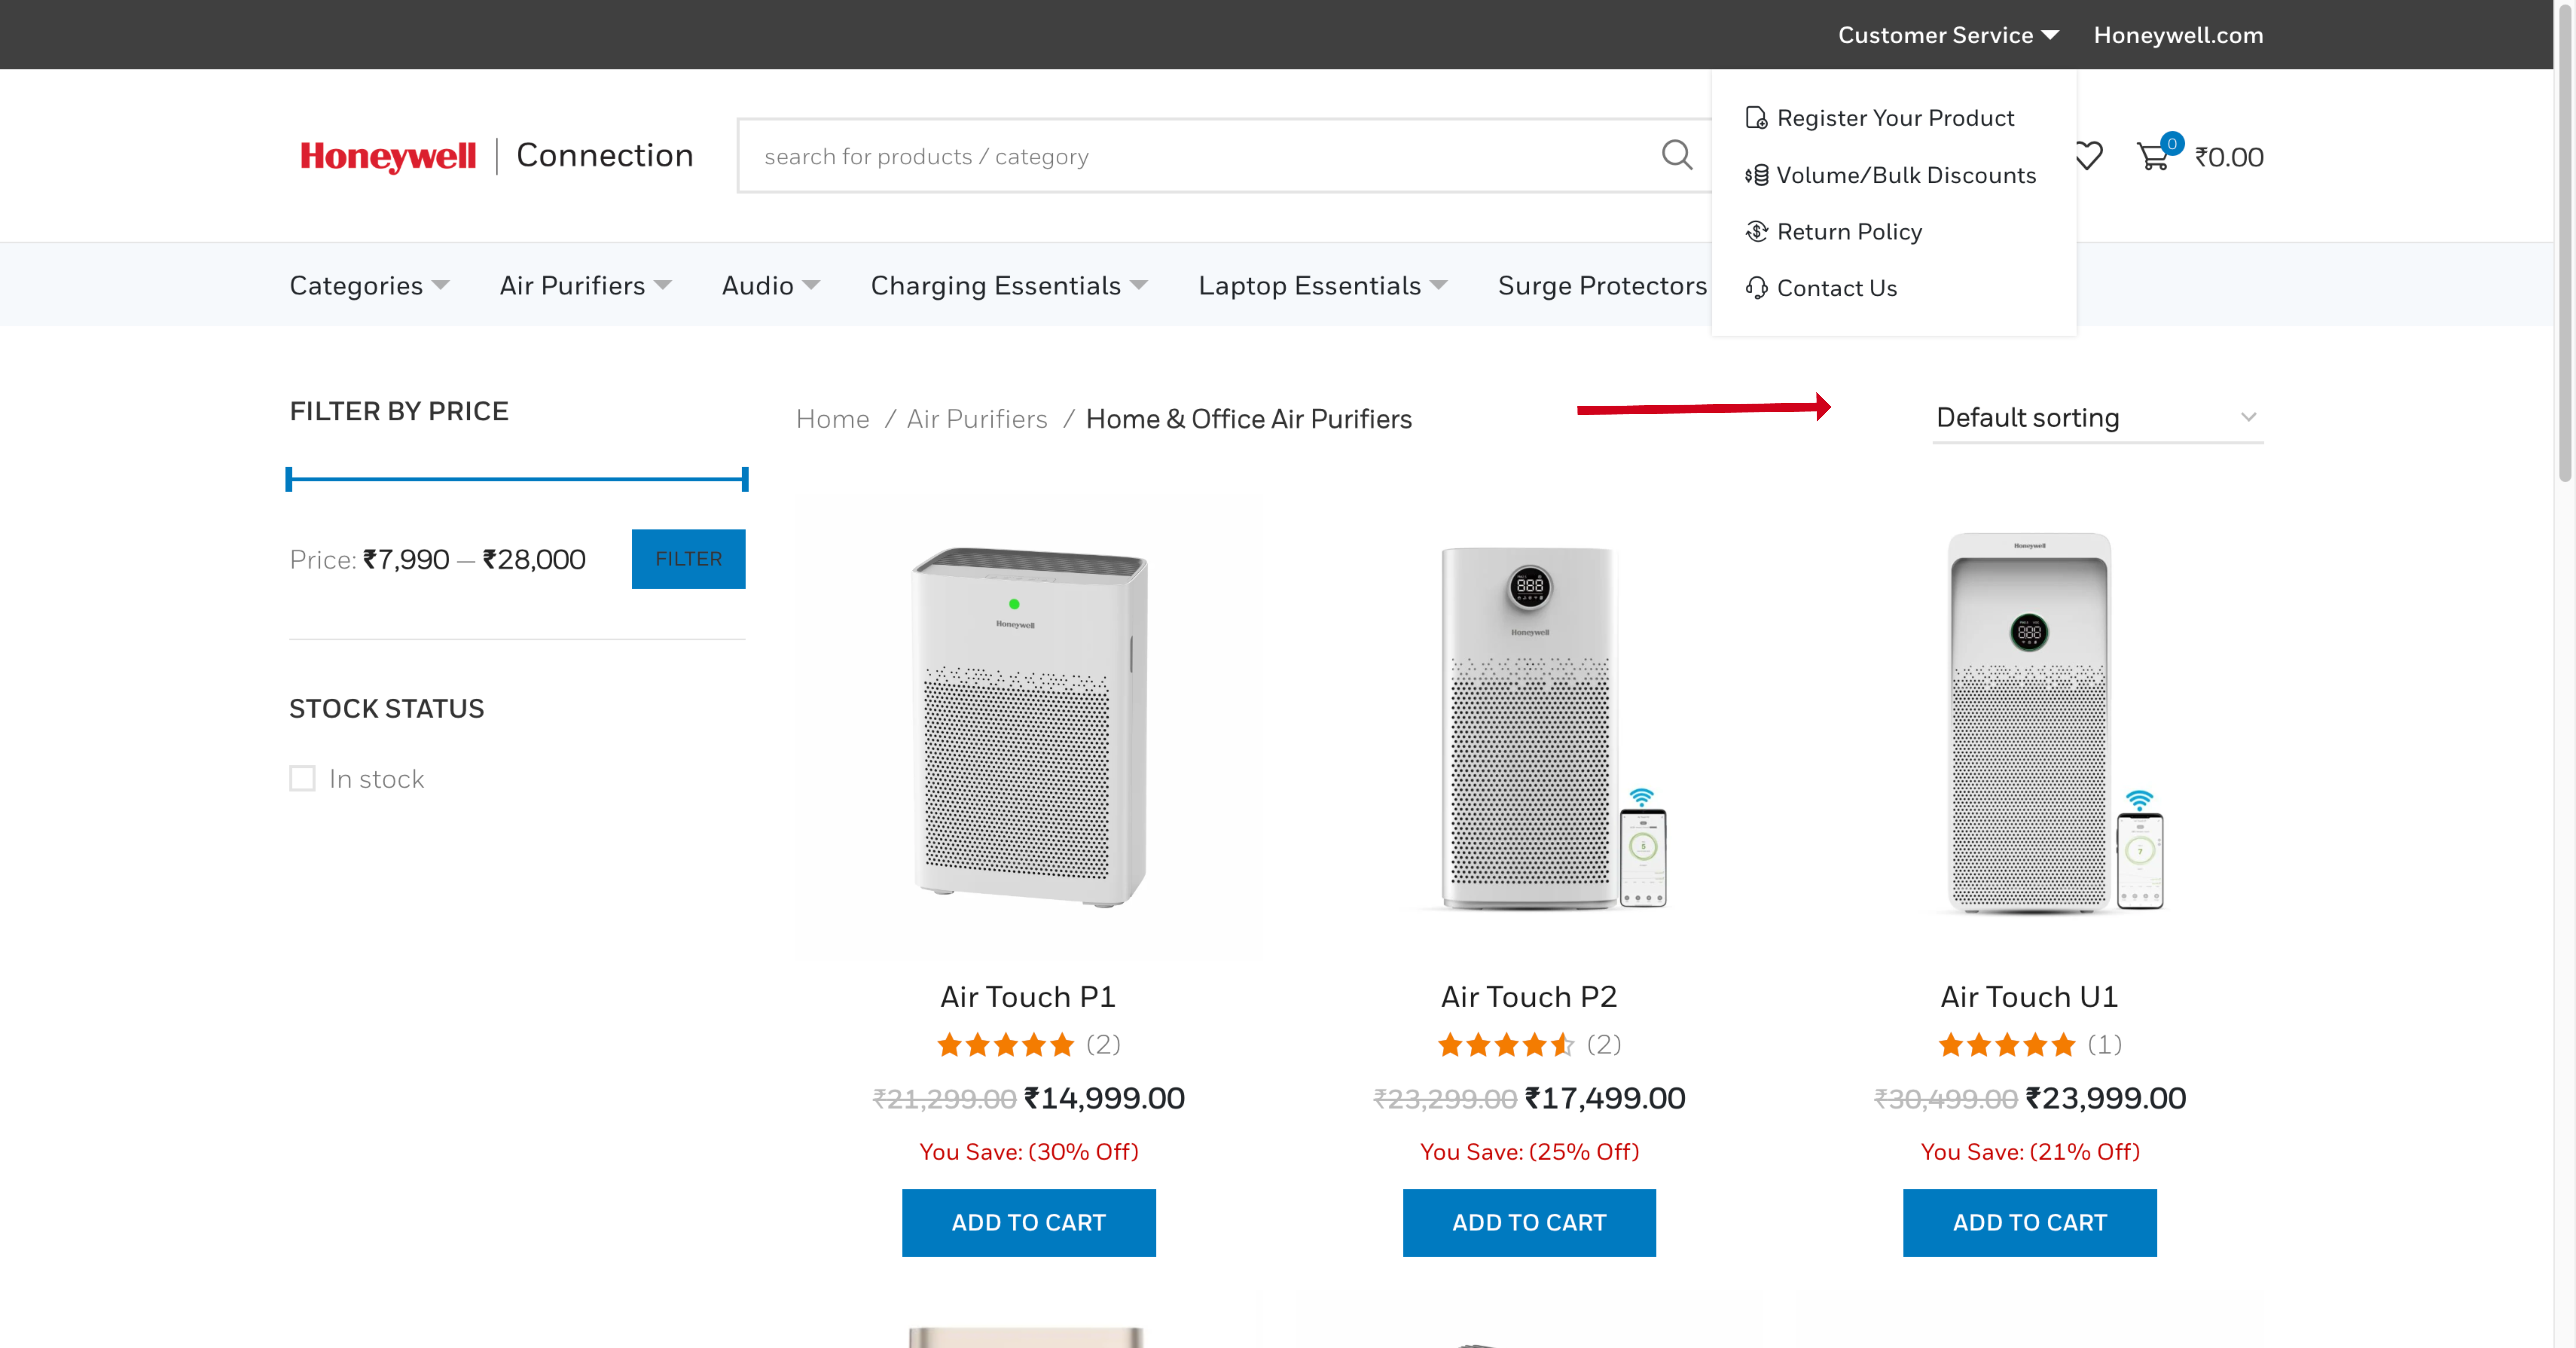2576x1348 pixels.
Task: Open the wishlist heart icon
Action: click(2088, 156)
